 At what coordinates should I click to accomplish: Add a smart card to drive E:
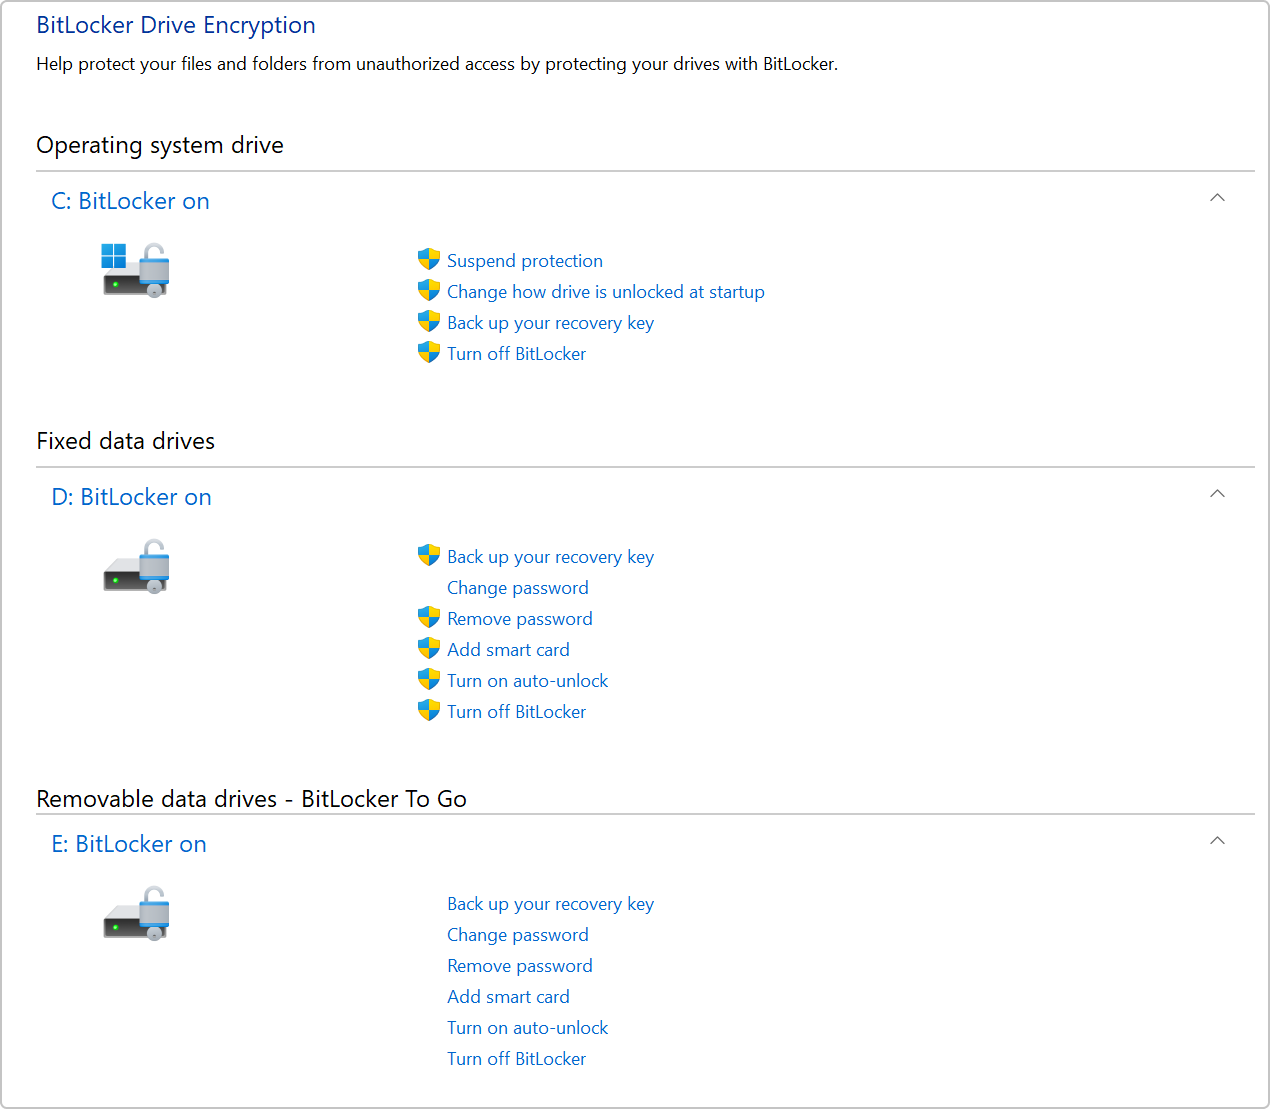508,996
